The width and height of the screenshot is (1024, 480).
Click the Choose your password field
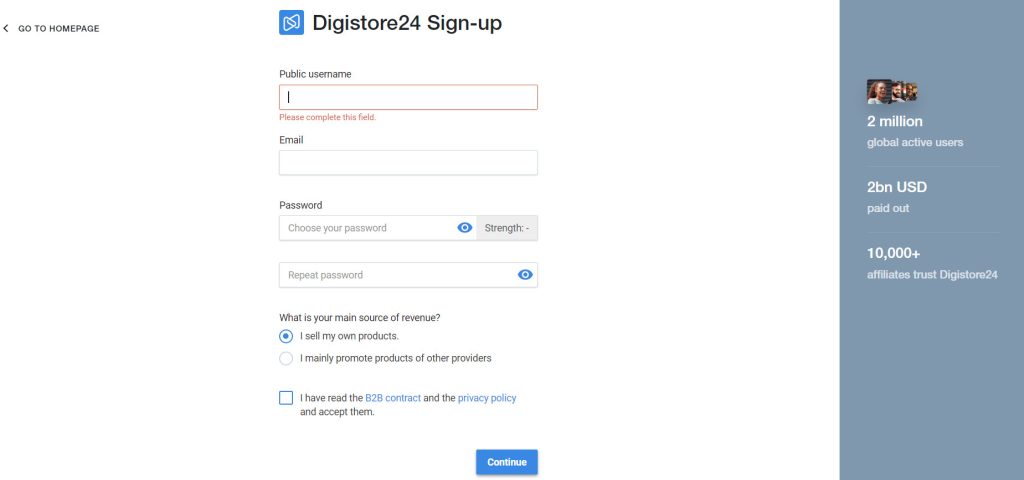coord(365,228)
